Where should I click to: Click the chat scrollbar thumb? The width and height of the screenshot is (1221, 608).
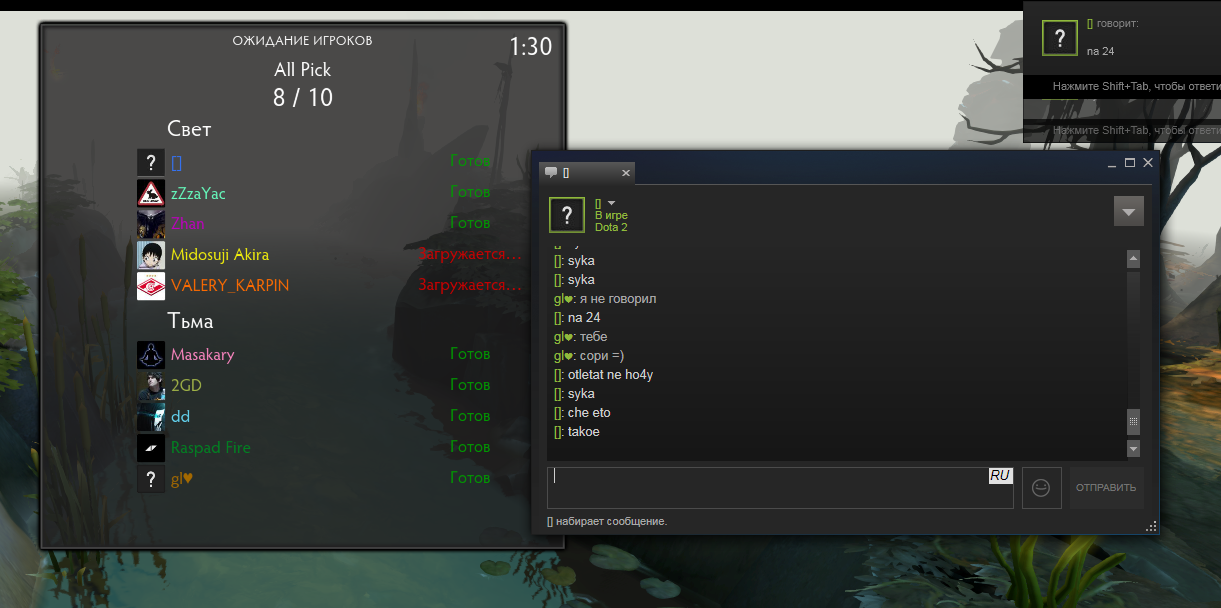tap(1133, 421)
